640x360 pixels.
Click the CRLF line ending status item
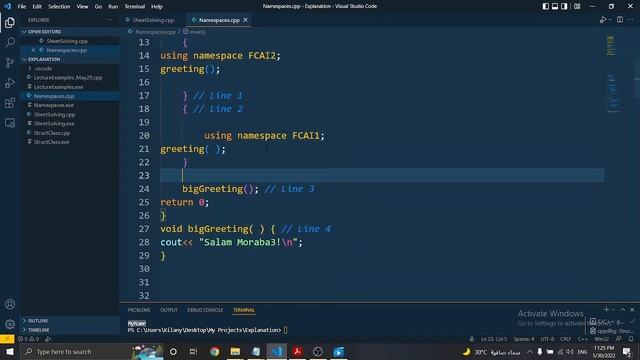tap(566, 339)
